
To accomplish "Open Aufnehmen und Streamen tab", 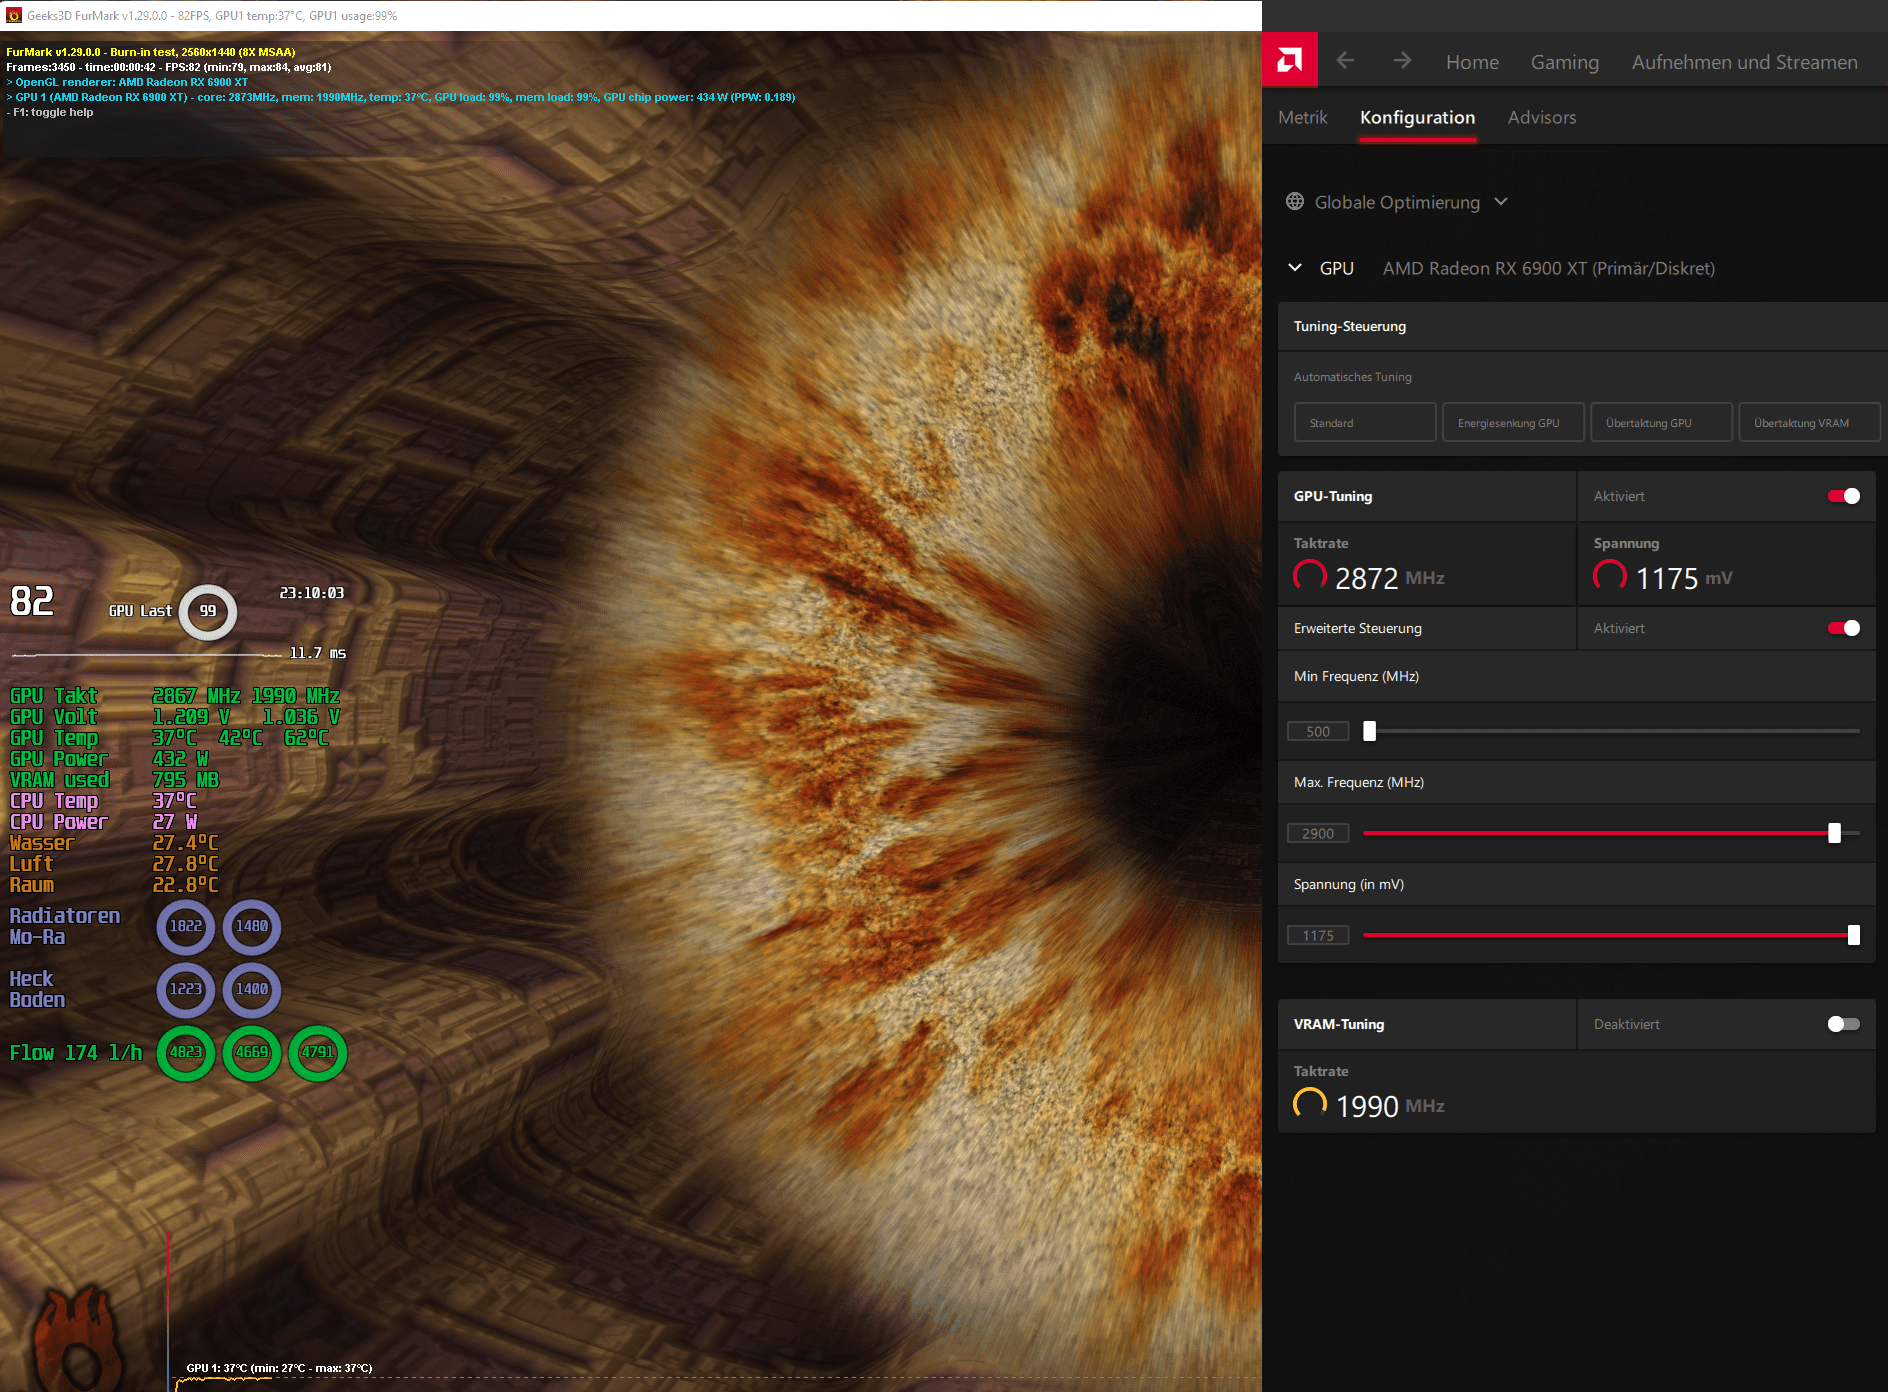I will [x=1745, y=62].
